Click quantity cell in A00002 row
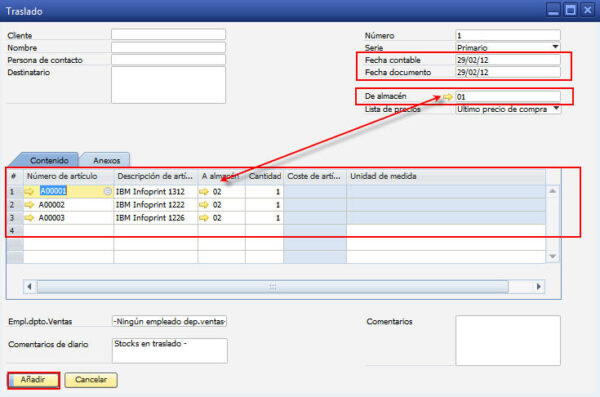The height and width of the screenshot is (397, 600). click(x=264, y=205)
